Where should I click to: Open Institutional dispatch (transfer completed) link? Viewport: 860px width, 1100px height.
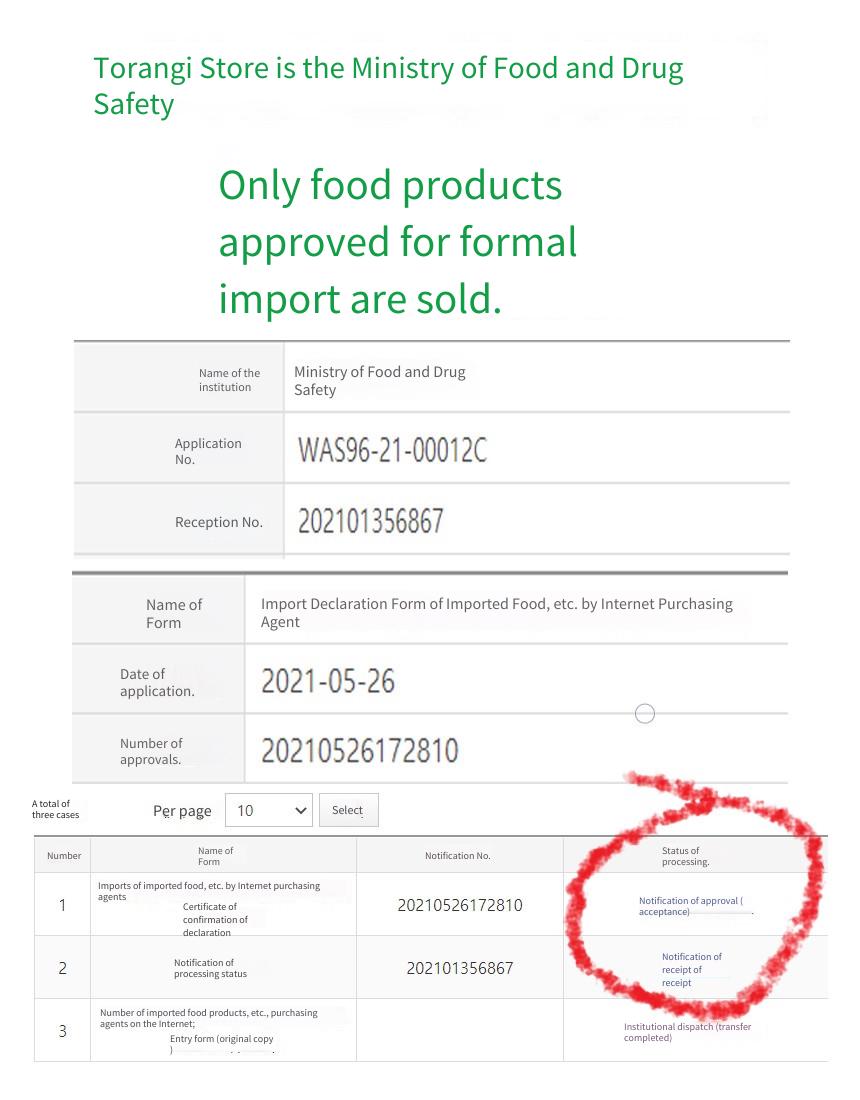(x=687, y=1032)
